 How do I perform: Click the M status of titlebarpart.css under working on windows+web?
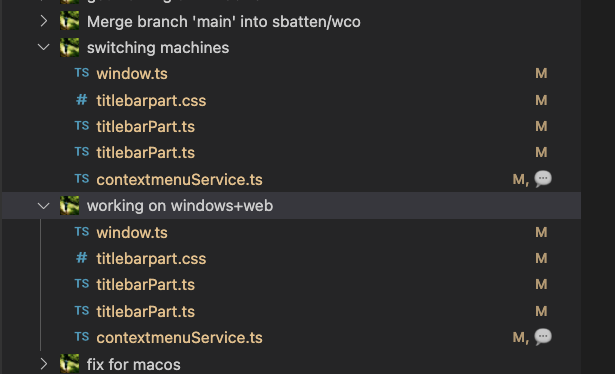click(541, 258)
